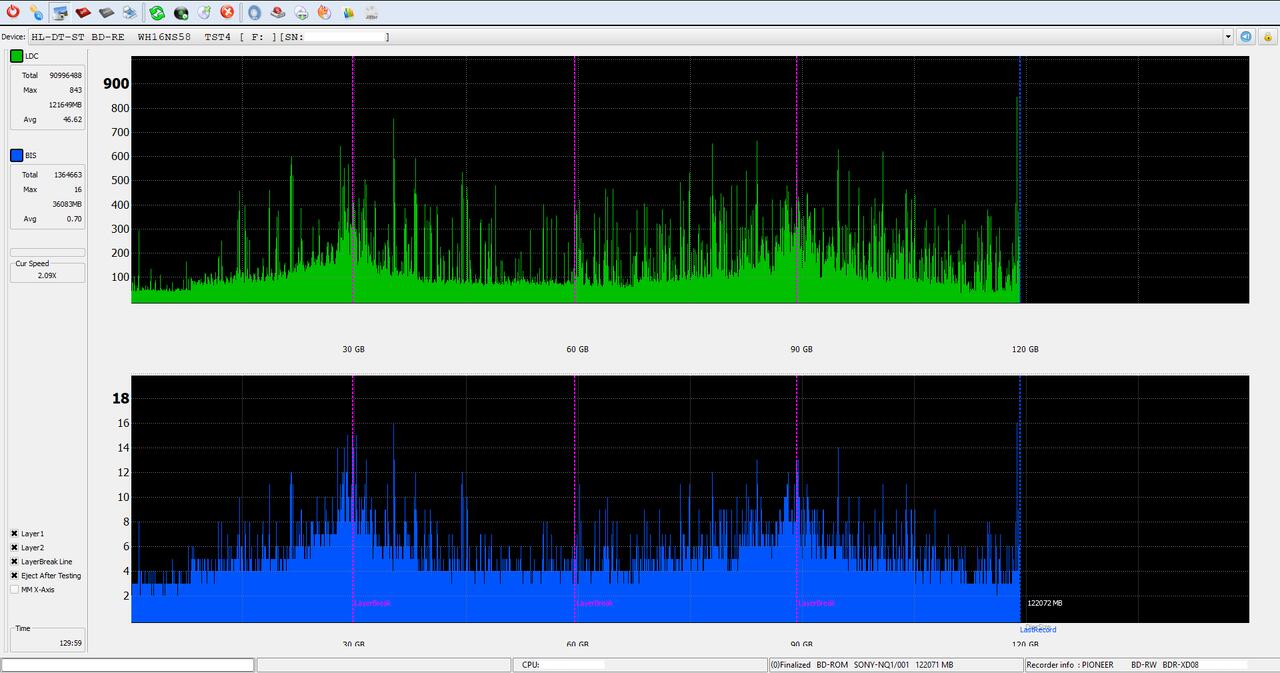Click the LDC position 121649MB
1280x673 pixels.
click(65, 104)
